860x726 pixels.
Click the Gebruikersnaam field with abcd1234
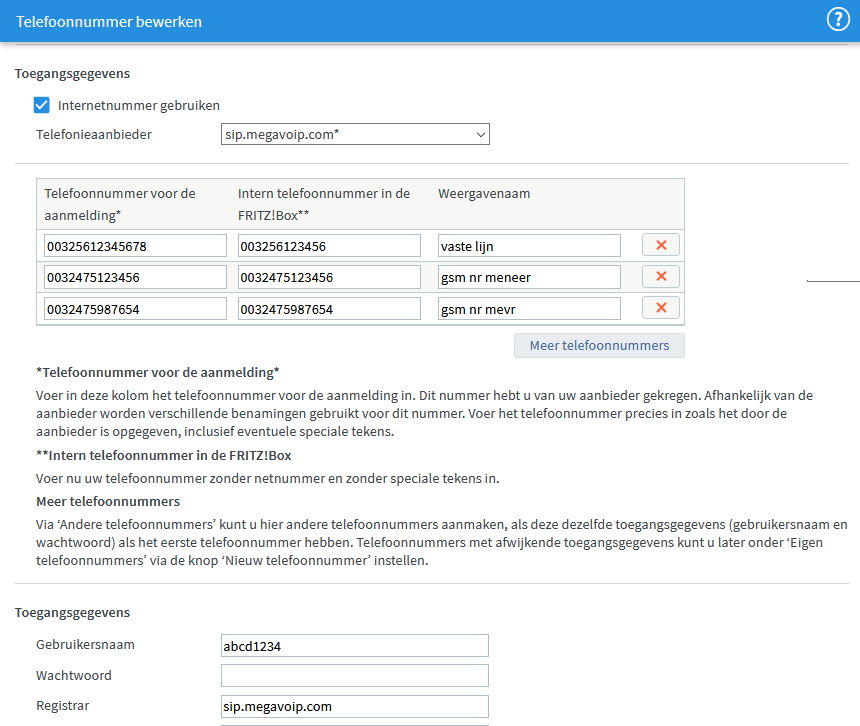[x=355, y=646]
